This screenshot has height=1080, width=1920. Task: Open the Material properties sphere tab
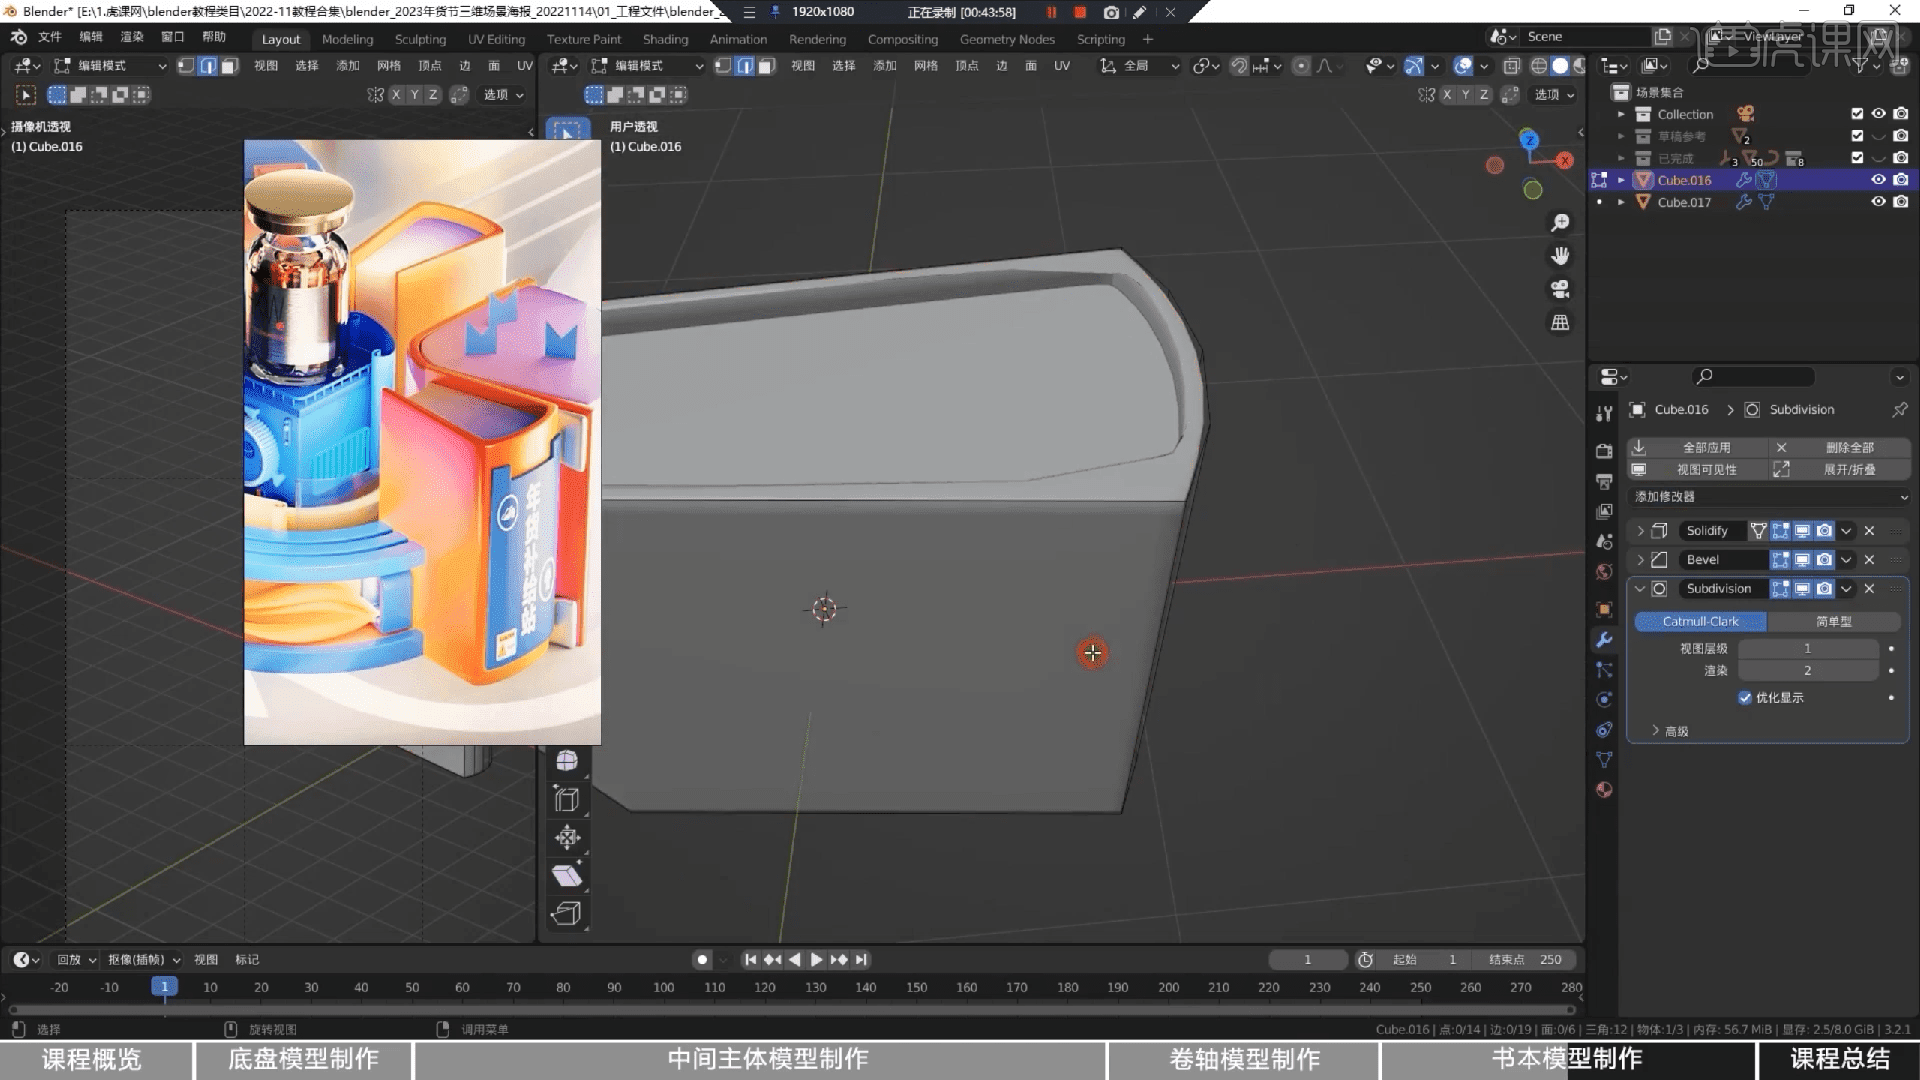coord(1604,790)
